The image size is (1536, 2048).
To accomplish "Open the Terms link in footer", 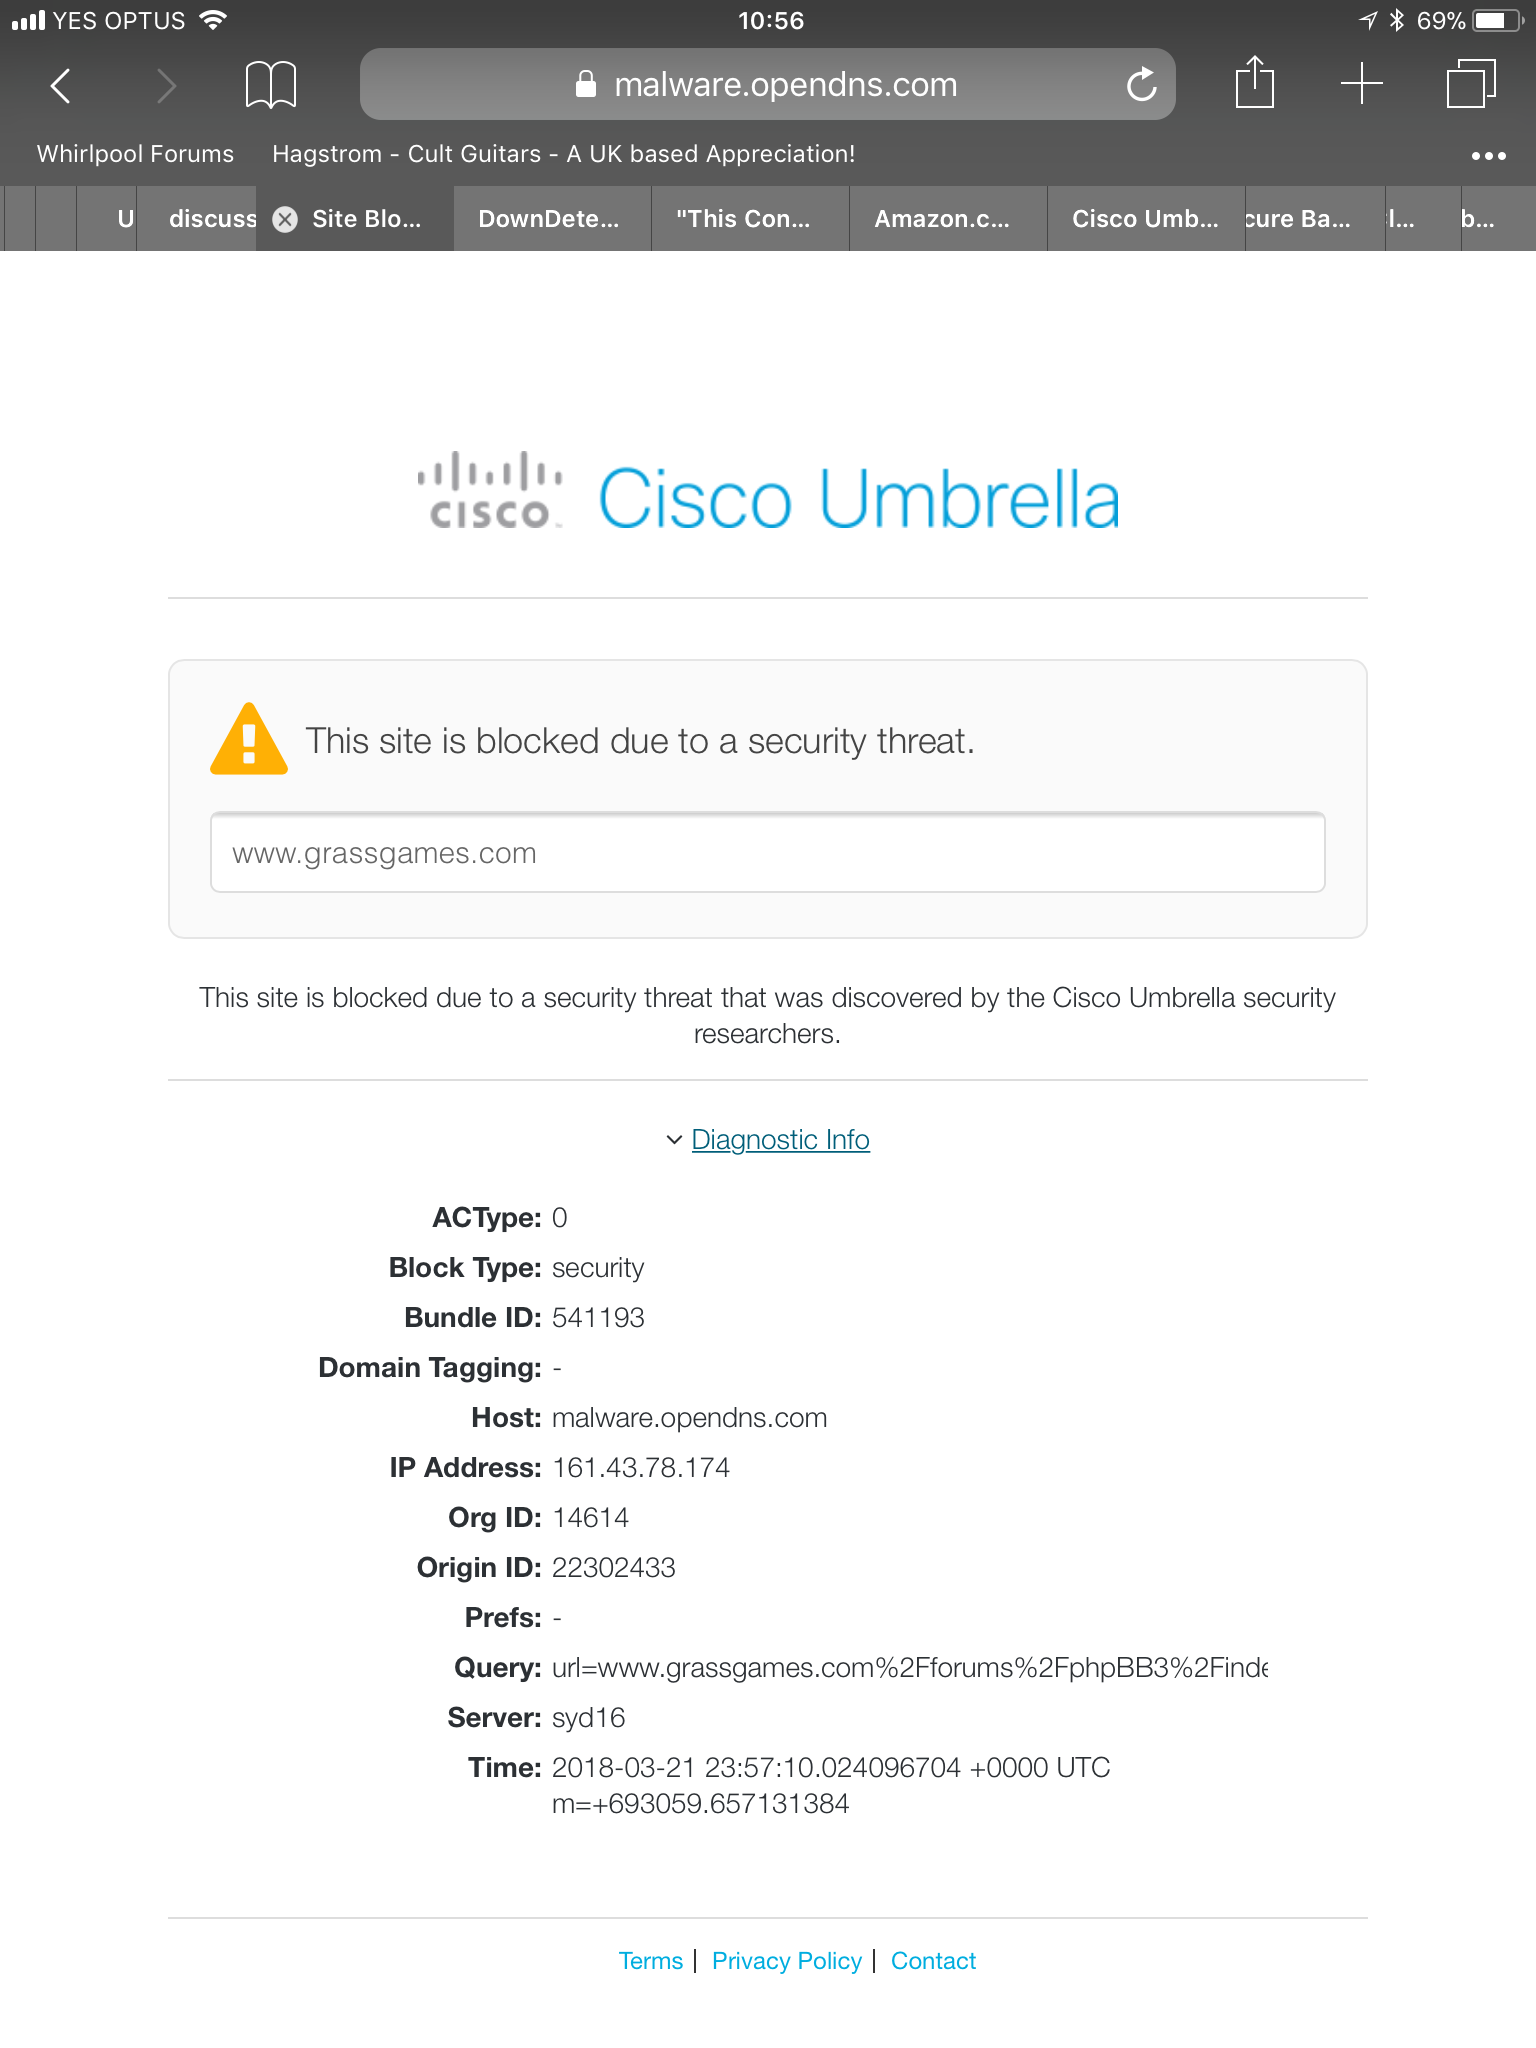I will tap(651, 1961).
